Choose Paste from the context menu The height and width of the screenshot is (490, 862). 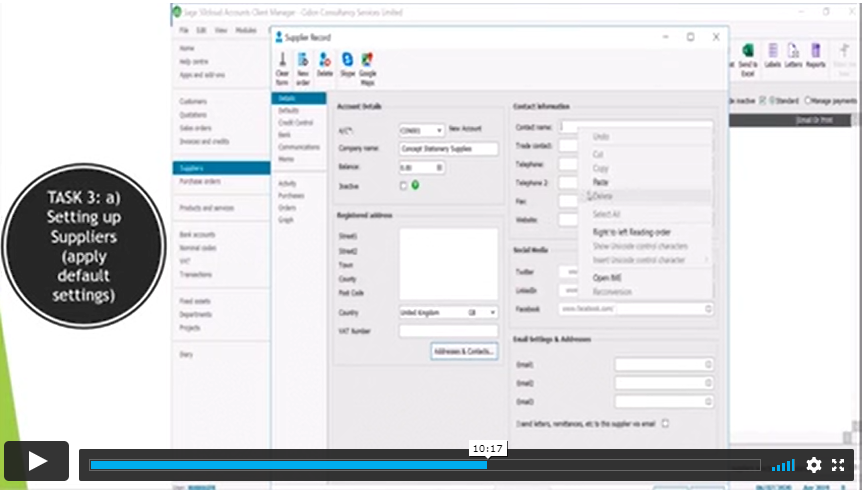(x=600, y=182)
